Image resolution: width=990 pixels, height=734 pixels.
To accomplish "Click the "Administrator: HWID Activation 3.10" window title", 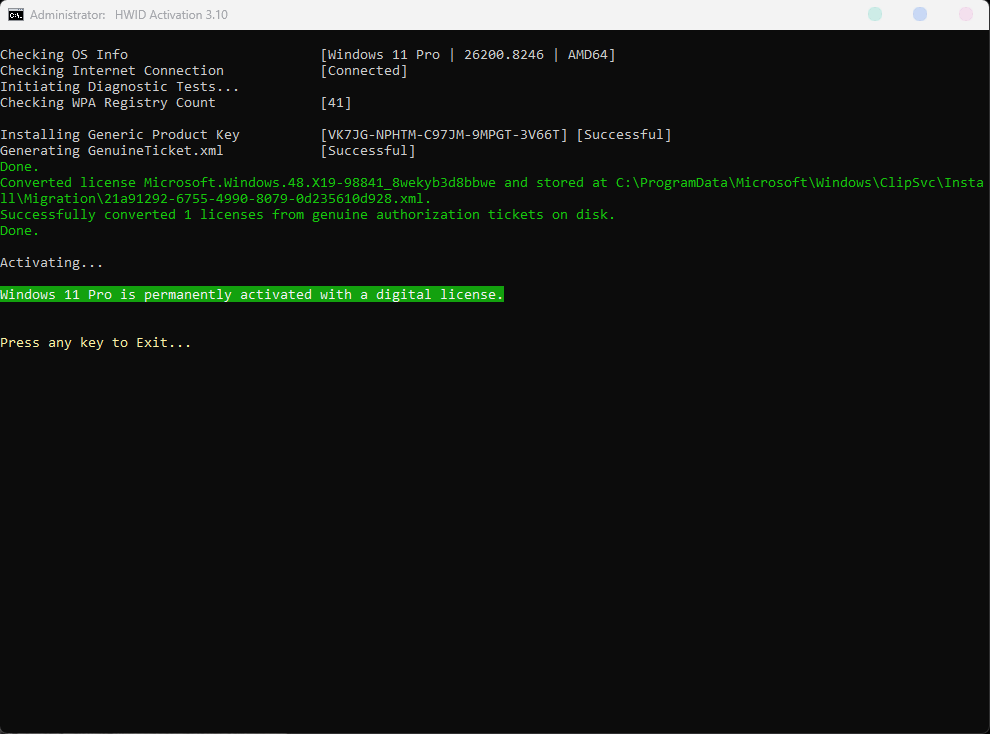I will (129, 15).
